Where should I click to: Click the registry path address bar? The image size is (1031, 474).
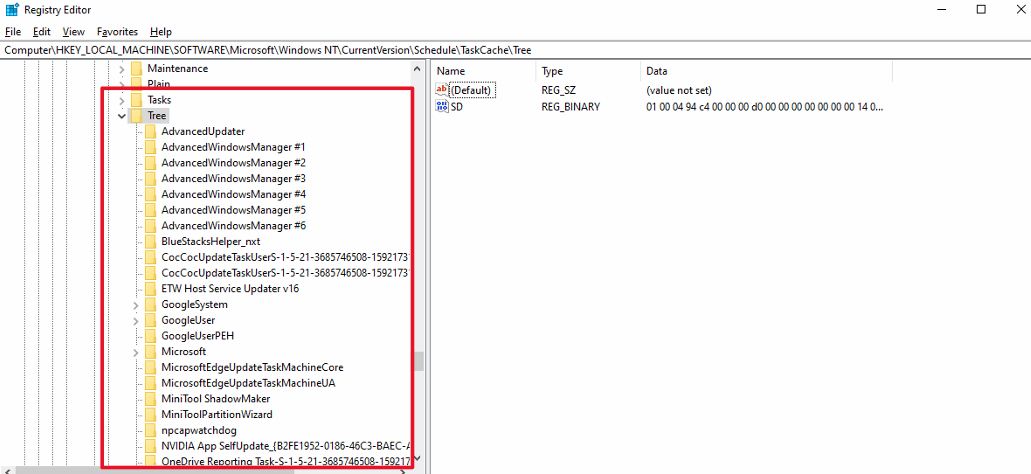tap(516, 50)
